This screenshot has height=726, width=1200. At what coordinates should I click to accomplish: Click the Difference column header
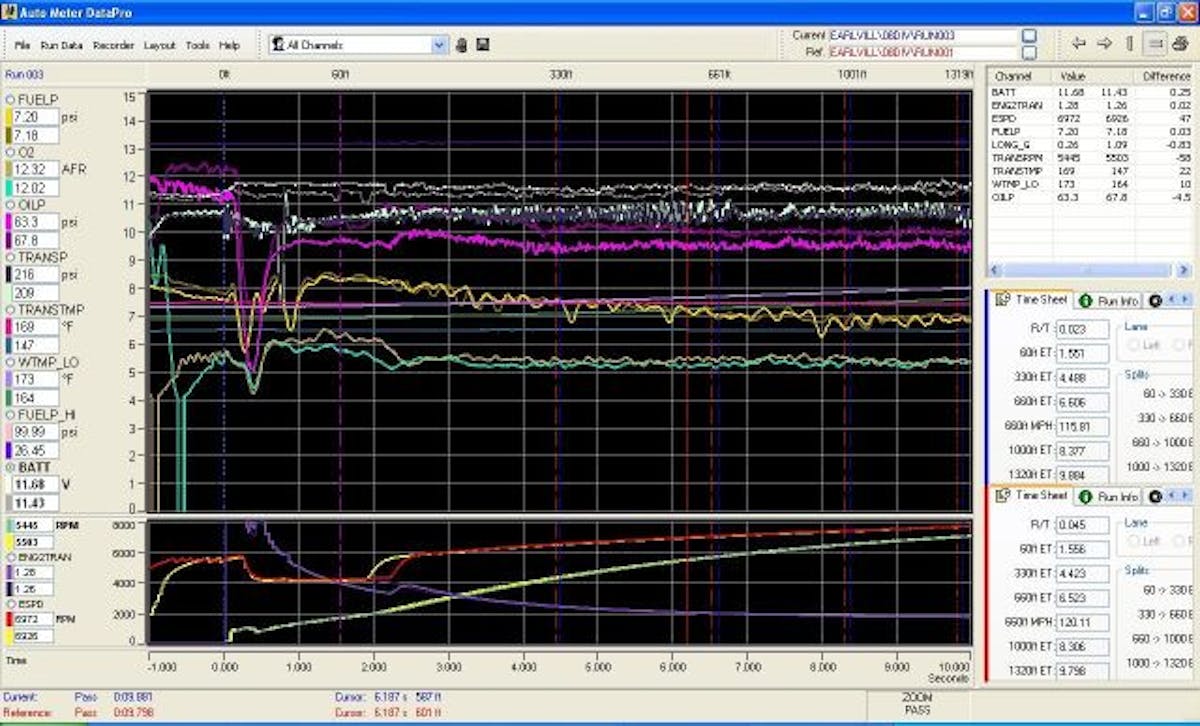(x=1165, y=76)
